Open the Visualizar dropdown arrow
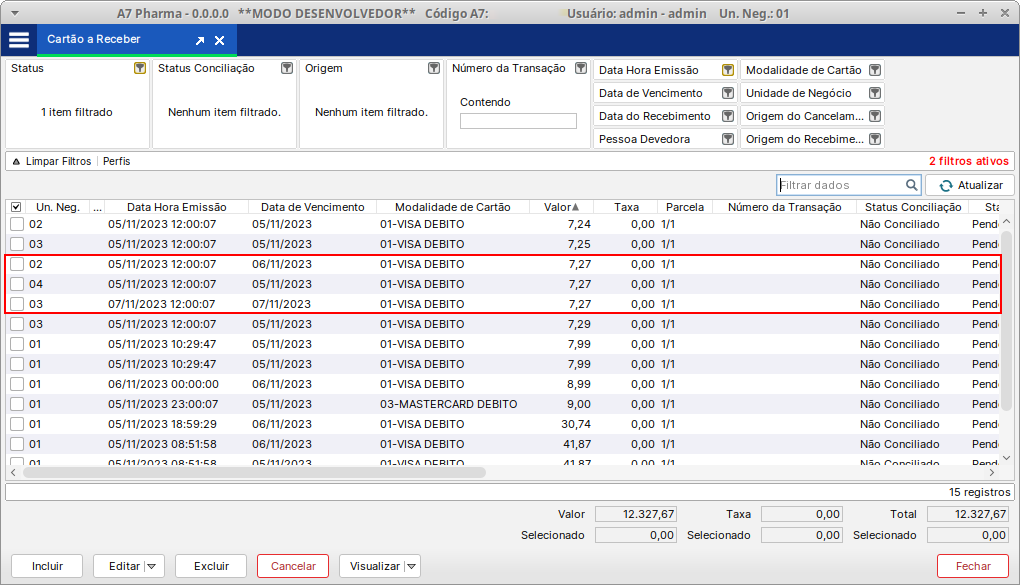 410,566
